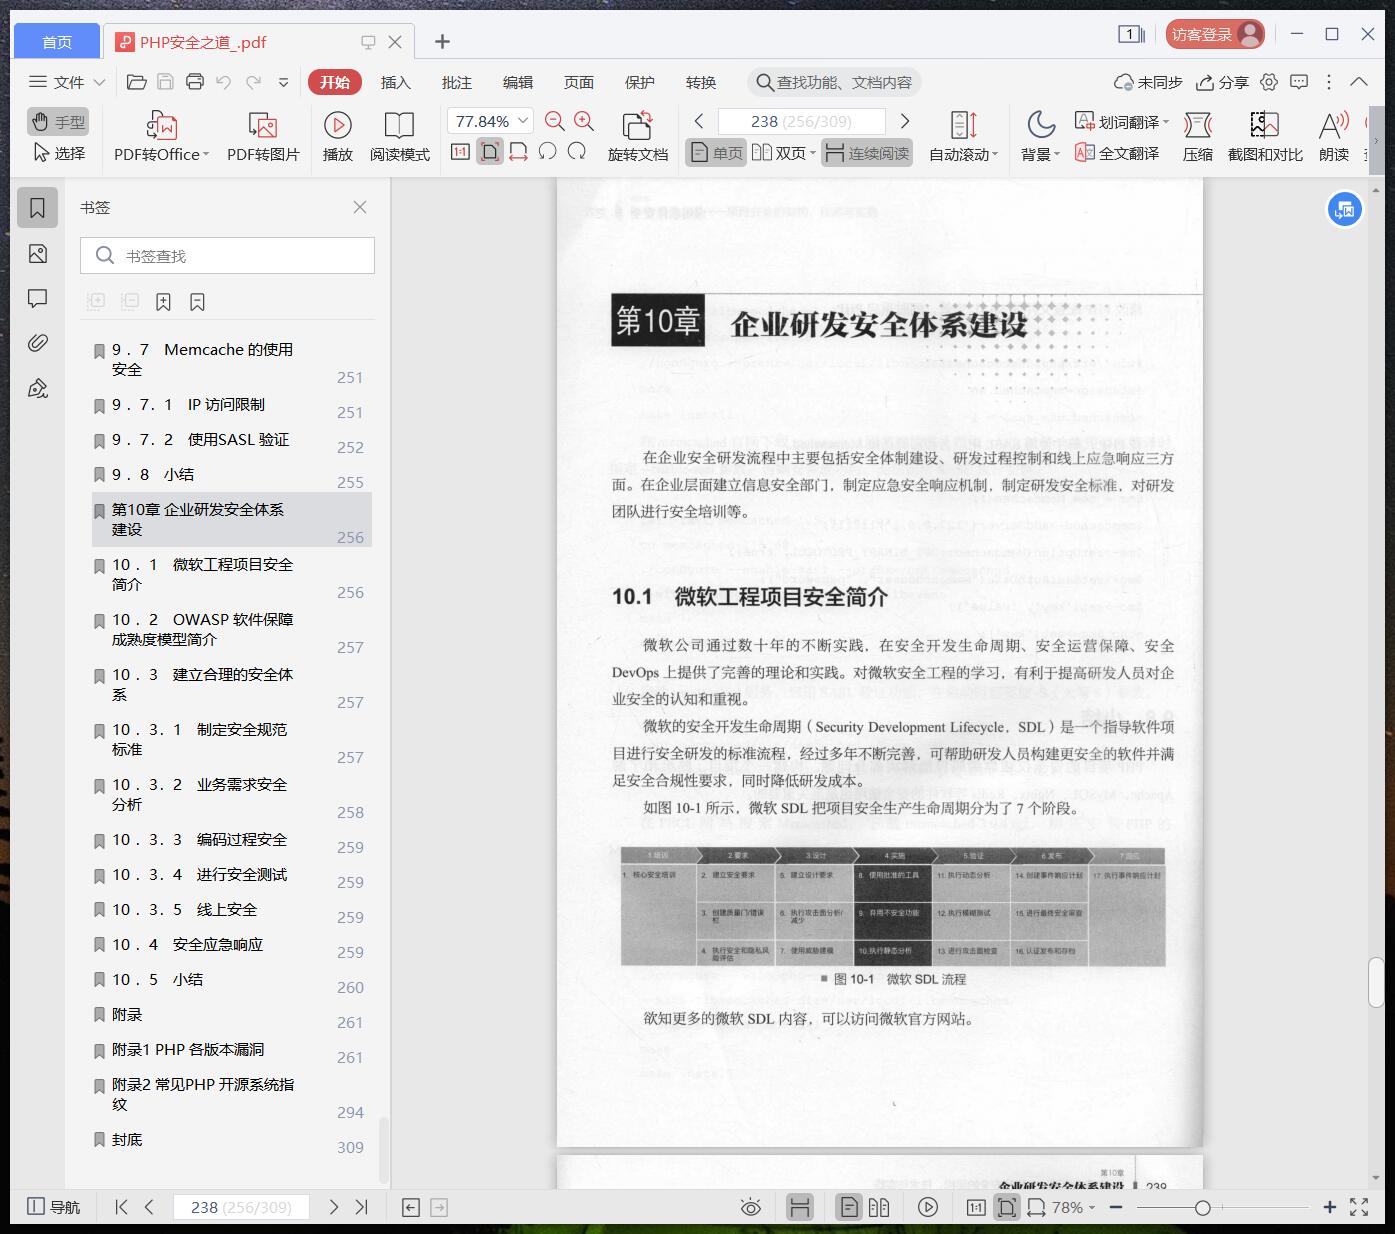Click the 未同步 sync status
The width and height of the screenshot is (1395, 1234).
[1148, 82]
